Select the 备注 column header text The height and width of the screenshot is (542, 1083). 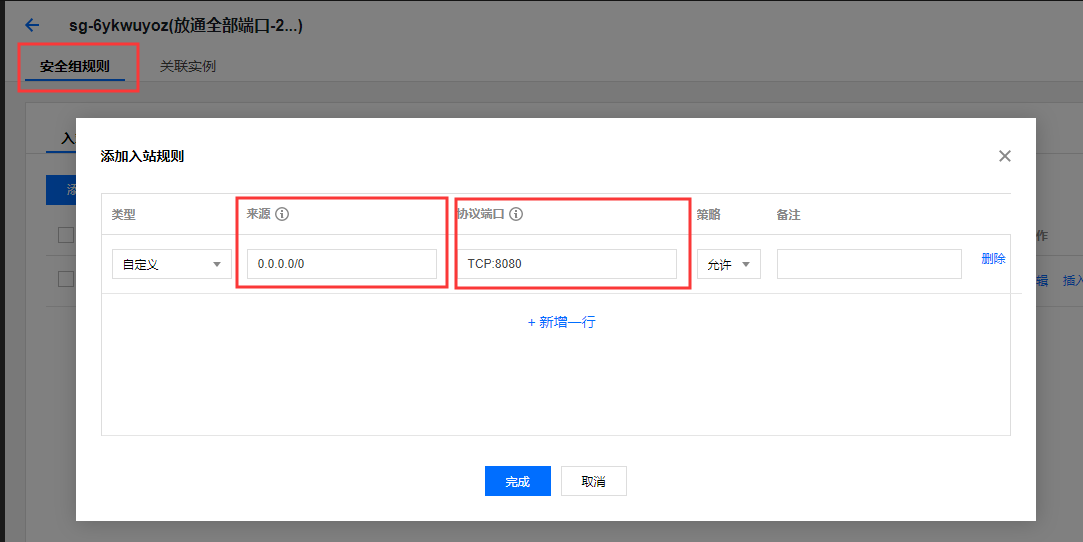click(x=788, y=215)
